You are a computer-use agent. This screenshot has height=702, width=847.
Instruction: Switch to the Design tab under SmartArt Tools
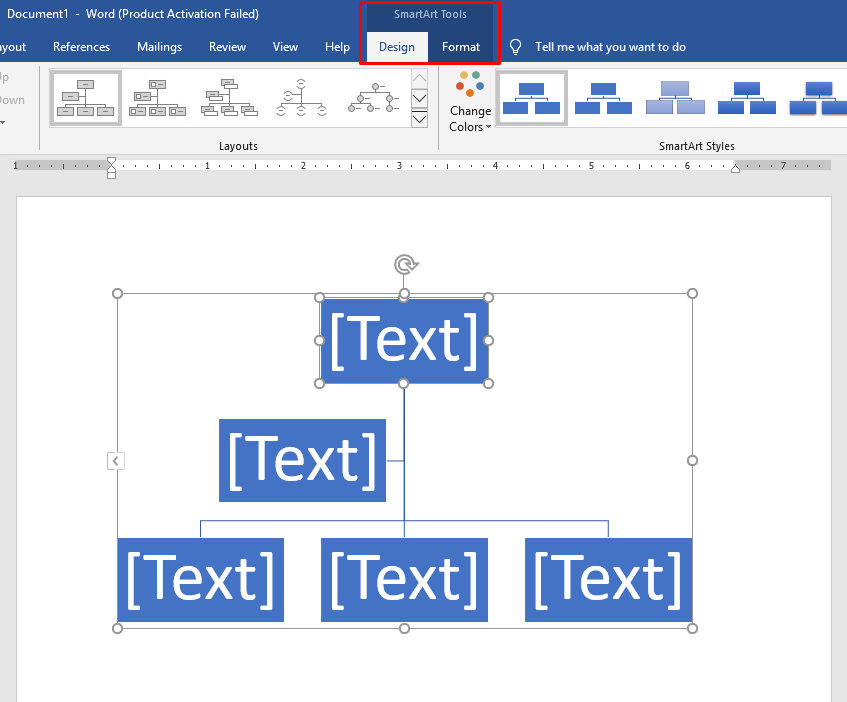397,47
